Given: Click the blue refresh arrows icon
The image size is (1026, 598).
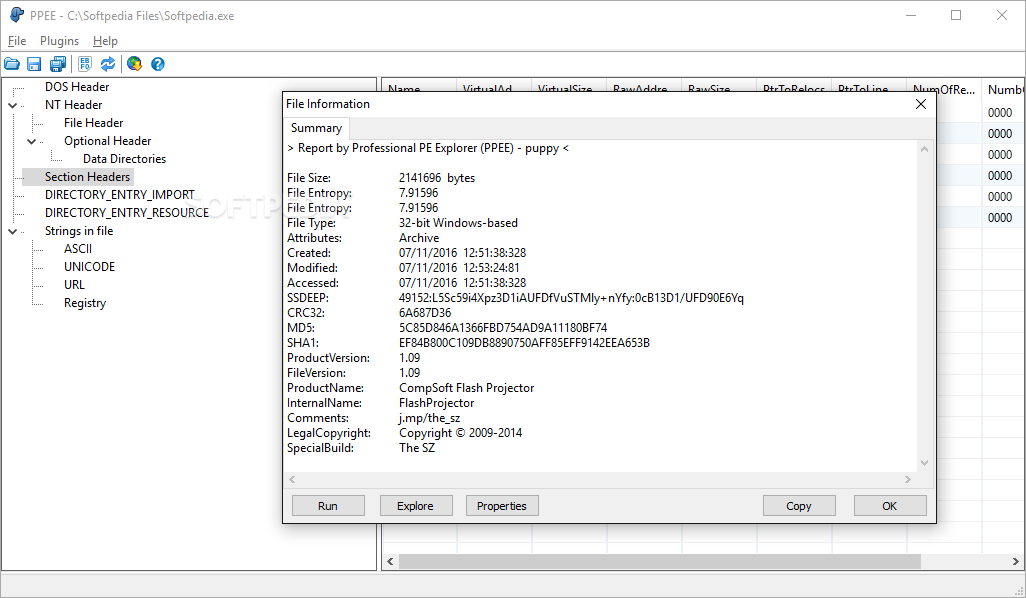Looking at the screenshot, I should point(108,64).
